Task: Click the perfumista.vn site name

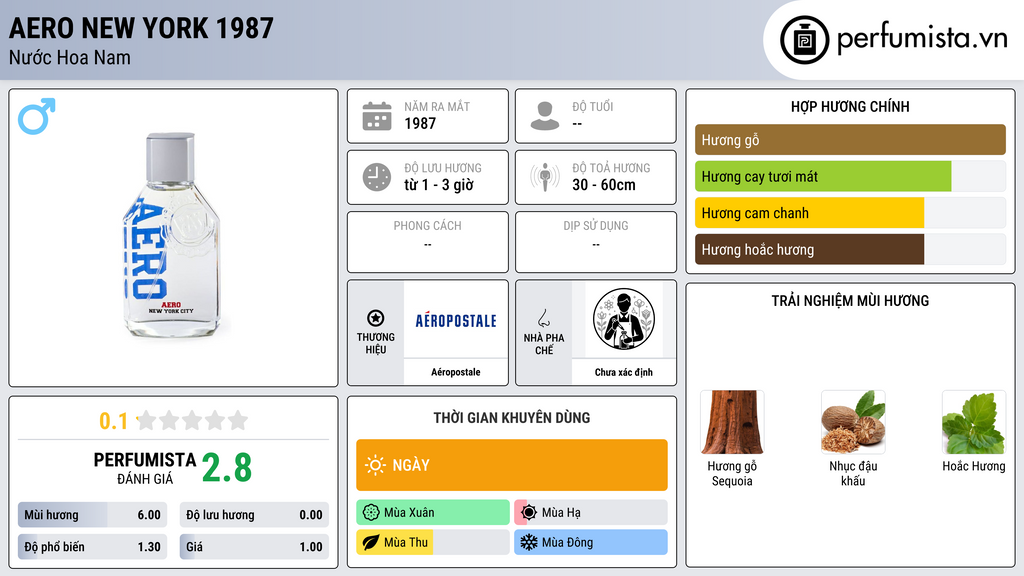Action: click(x=922, y=39)
